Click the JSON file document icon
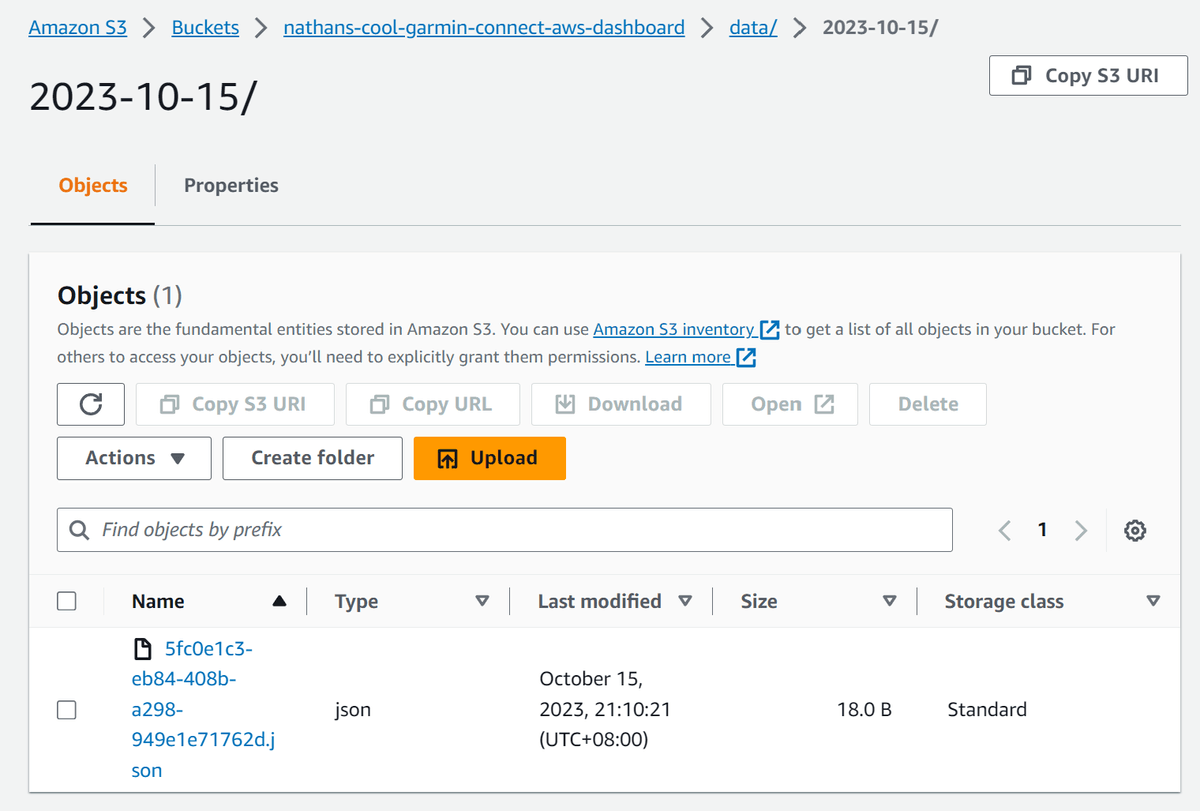 pyautogui.click(x=145, y=650)
